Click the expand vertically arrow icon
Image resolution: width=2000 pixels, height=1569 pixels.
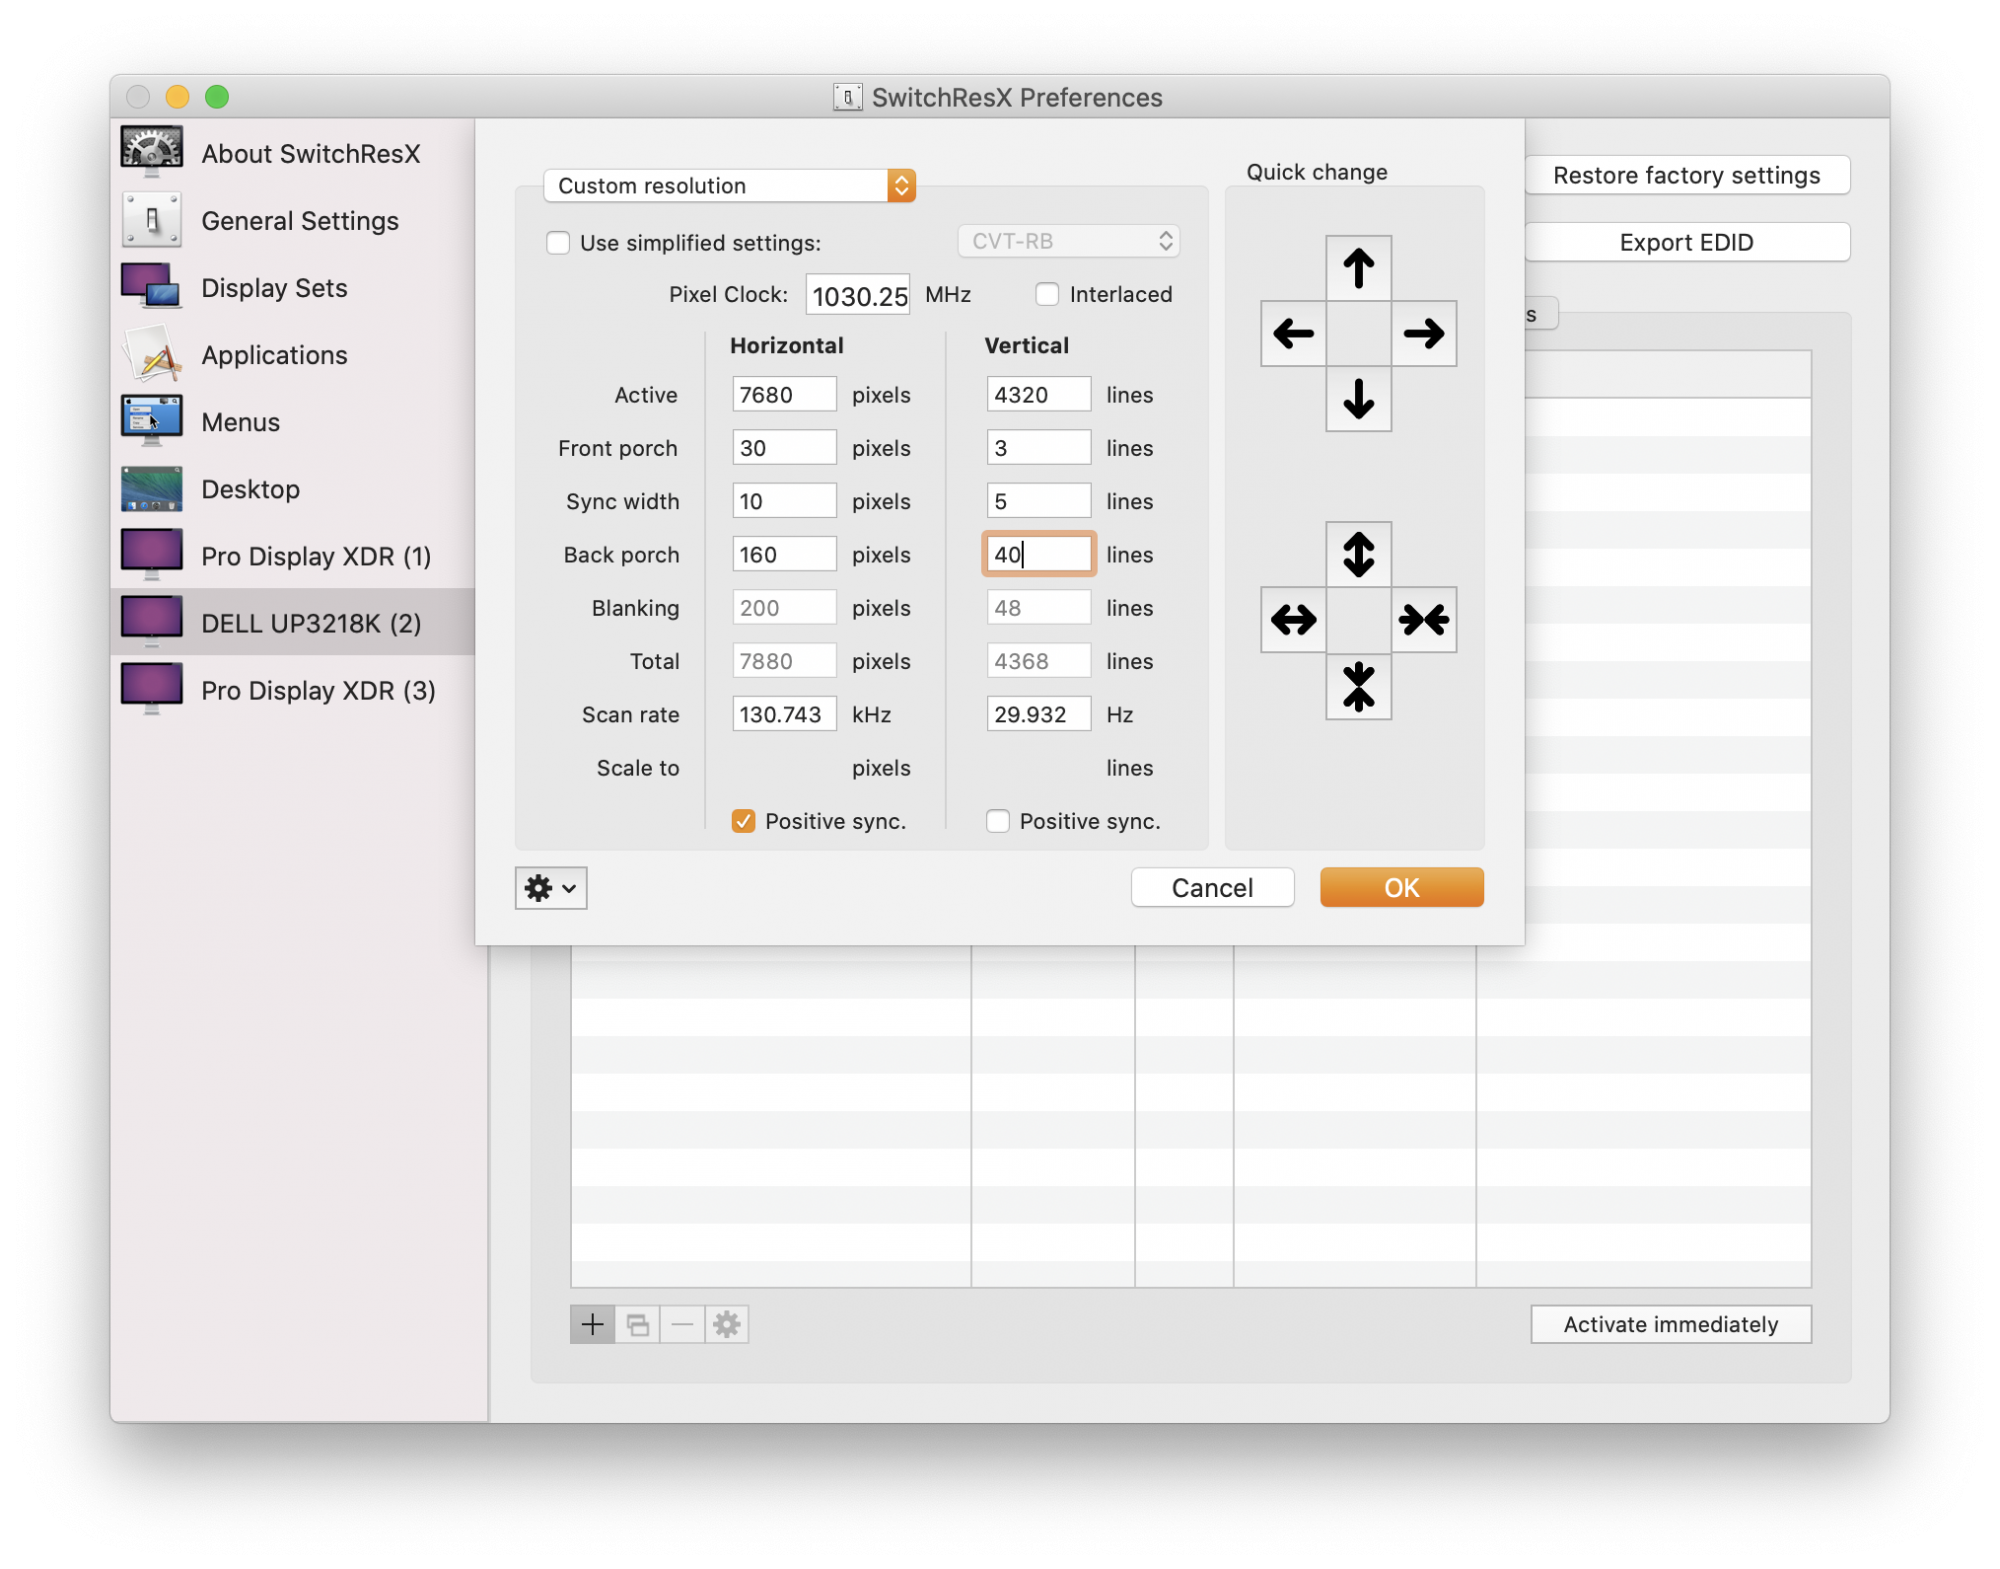tap(1357, 554)
